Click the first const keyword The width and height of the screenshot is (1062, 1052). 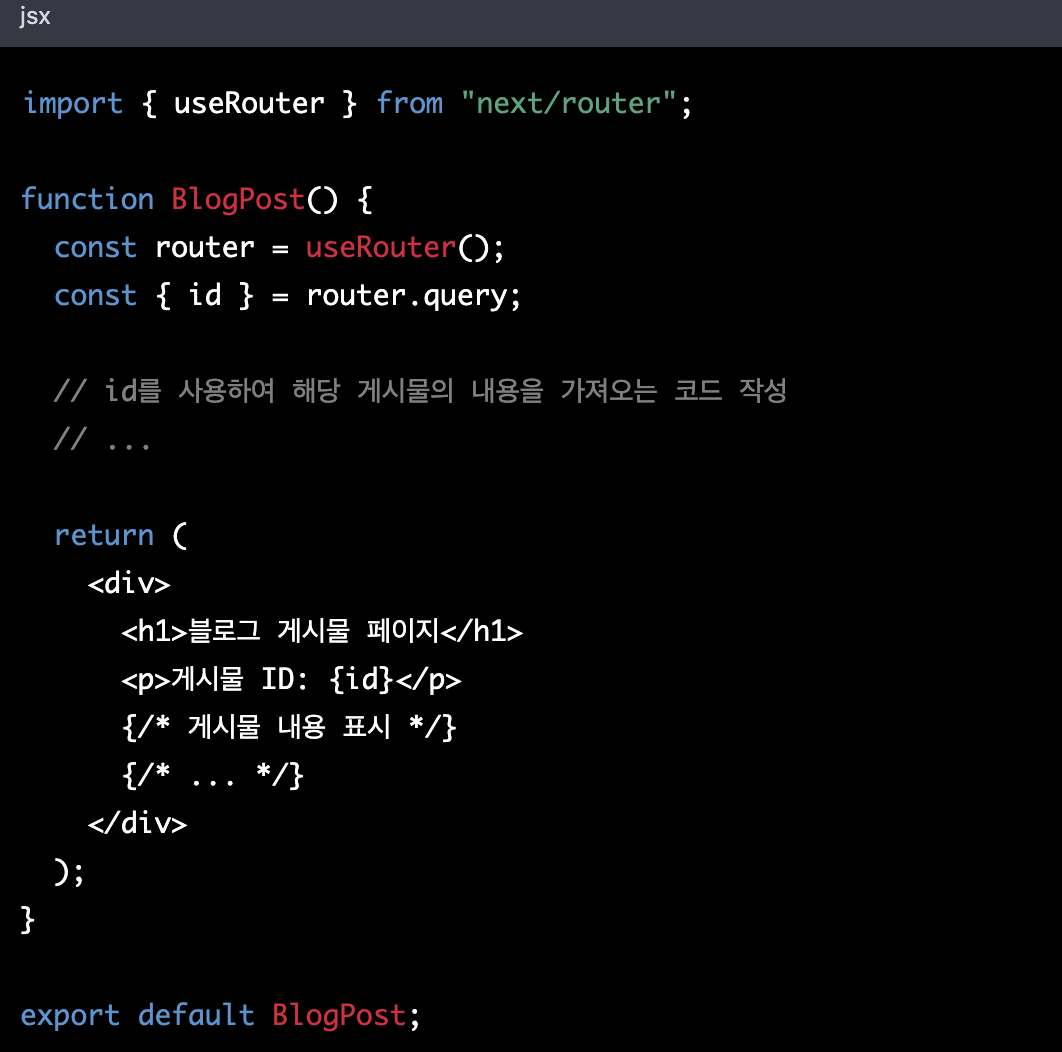tap(95, 247)
